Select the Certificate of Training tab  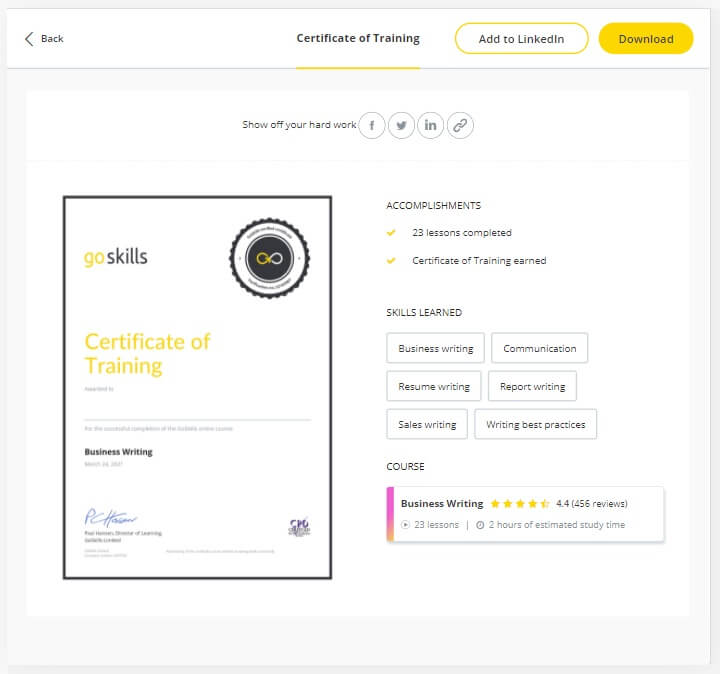pyautogui.click(x=358, y=39)
